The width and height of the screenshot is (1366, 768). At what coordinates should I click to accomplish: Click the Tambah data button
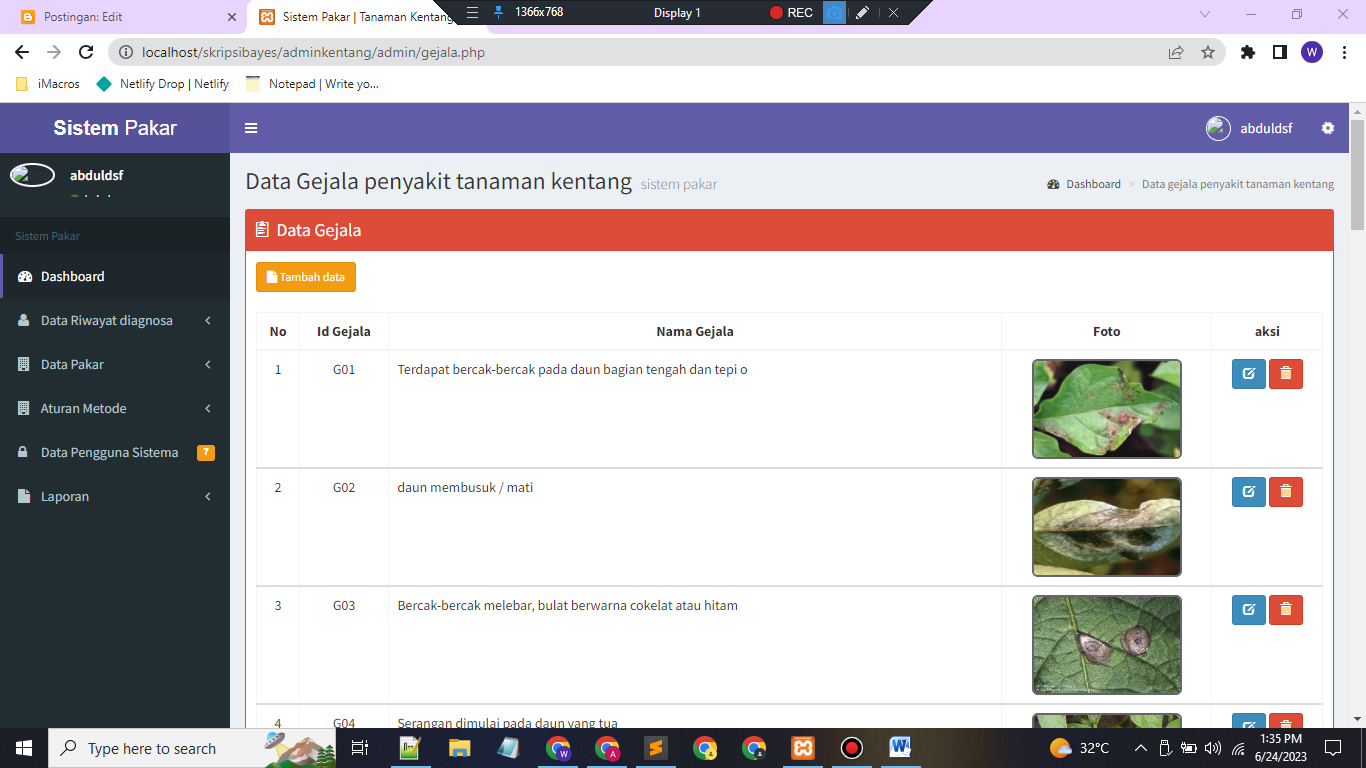click(306, 277)
